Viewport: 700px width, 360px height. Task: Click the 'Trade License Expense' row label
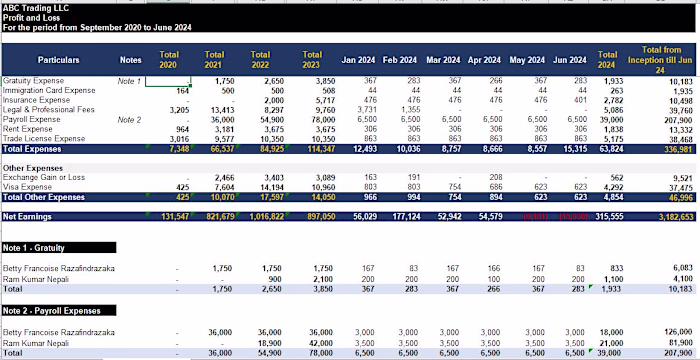[44, 139]
